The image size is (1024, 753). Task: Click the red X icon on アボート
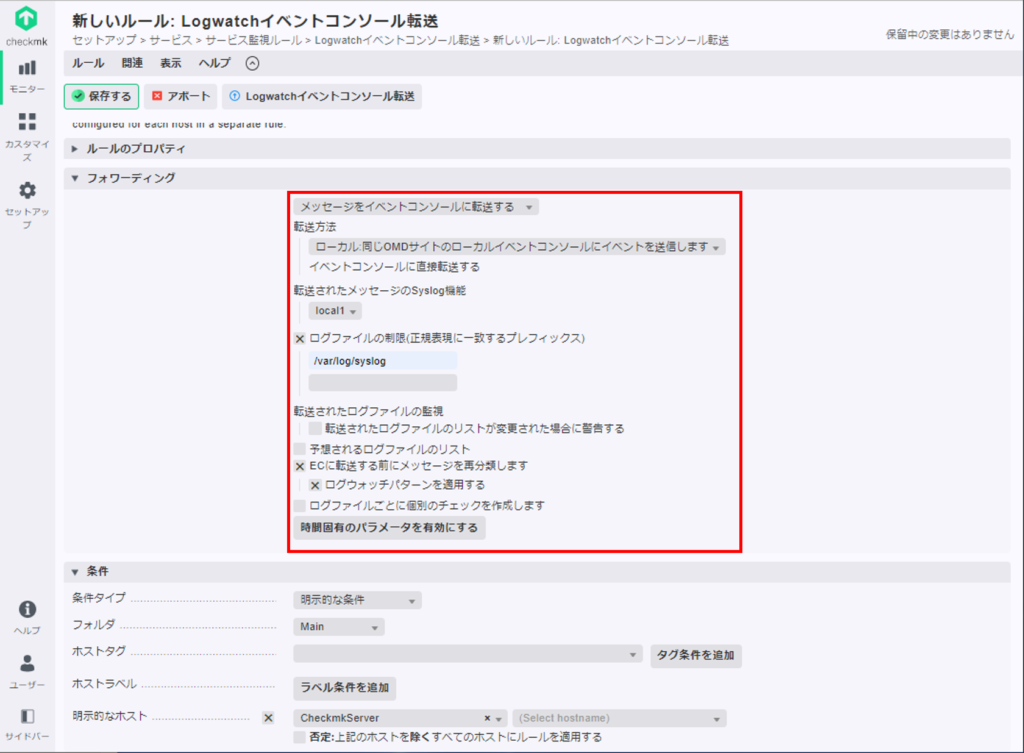pos(157,96)
